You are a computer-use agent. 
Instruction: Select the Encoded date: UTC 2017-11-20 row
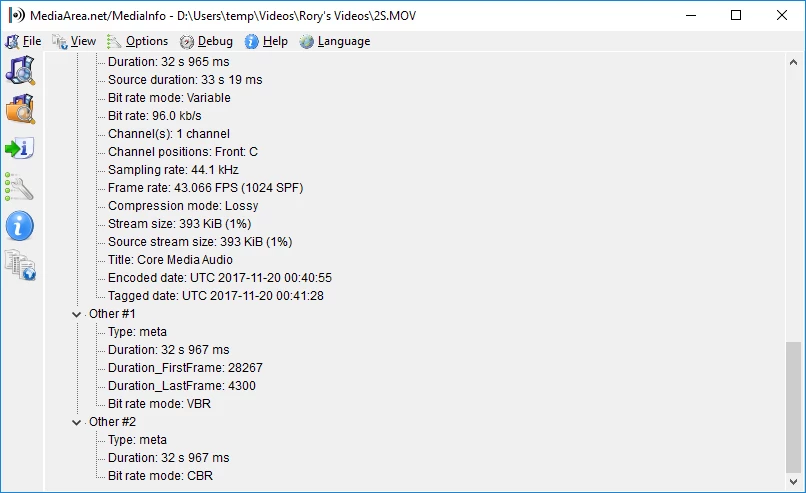(x=220, y=278)
